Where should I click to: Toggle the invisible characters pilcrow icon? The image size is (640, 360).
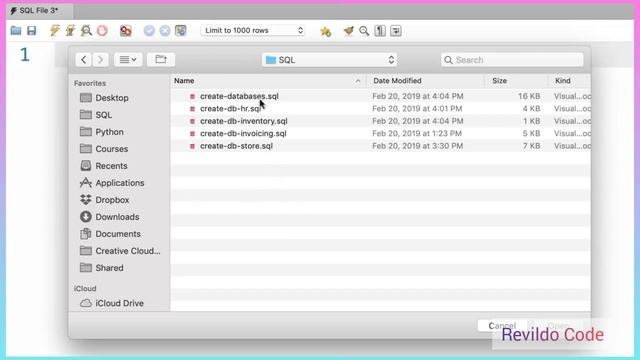[x=380, y=31]
